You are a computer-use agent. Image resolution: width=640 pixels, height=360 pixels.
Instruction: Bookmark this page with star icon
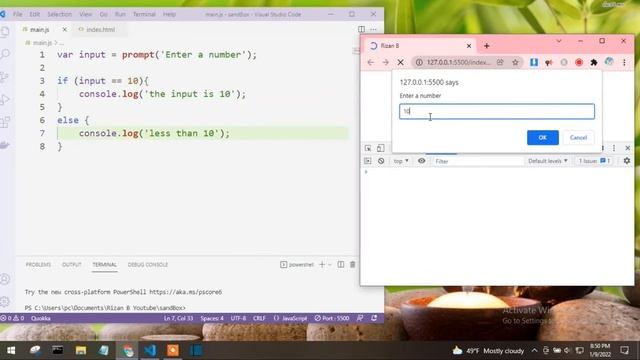(x=515, y=62)
